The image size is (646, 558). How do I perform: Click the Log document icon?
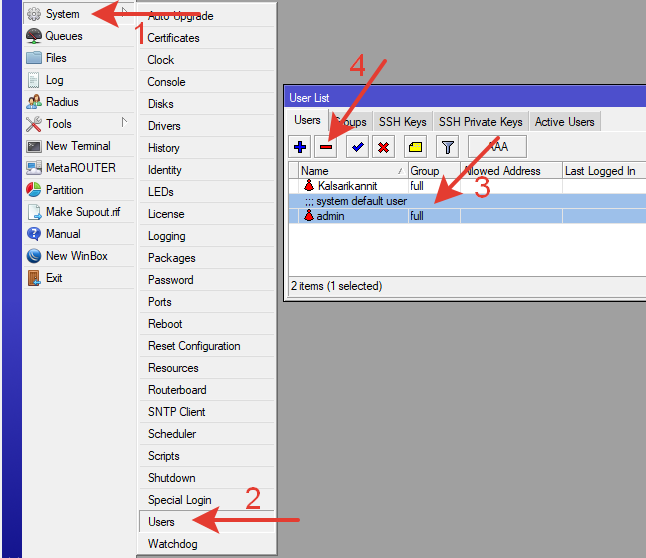coord(34,80)
